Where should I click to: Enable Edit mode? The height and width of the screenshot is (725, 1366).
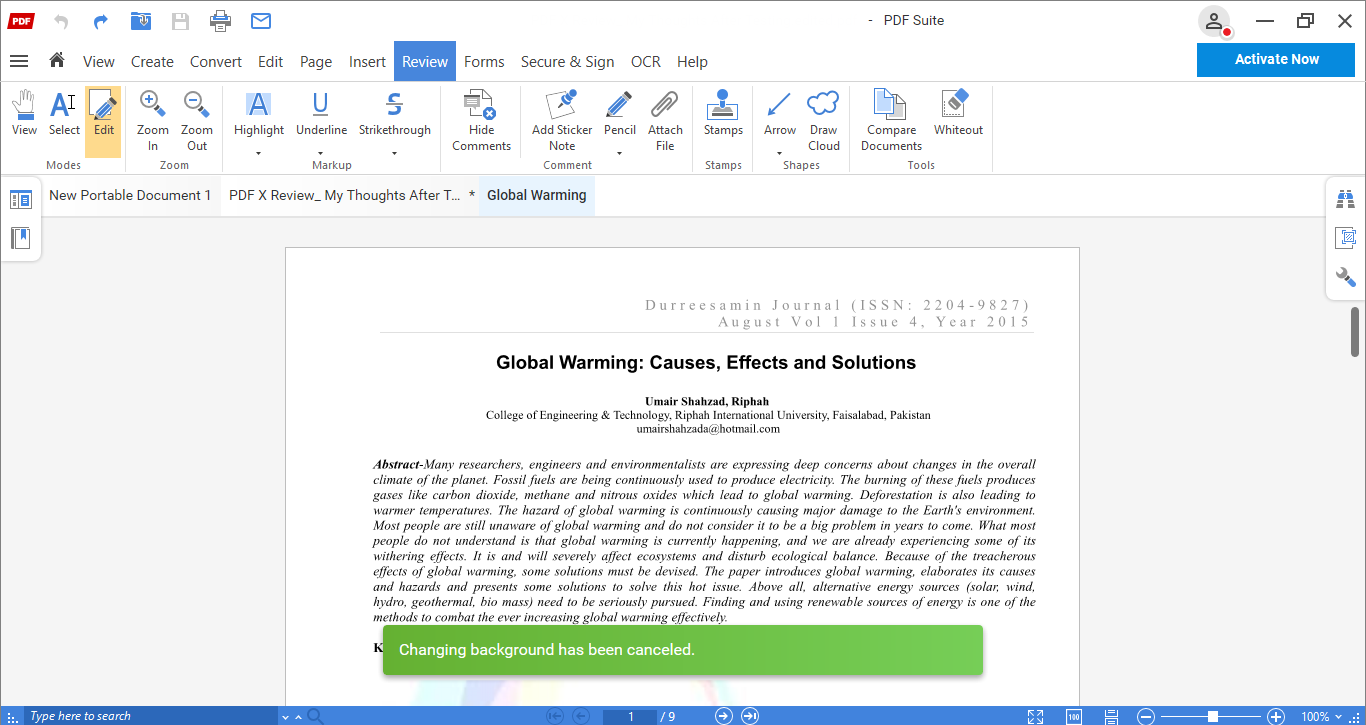pos(103,115)
